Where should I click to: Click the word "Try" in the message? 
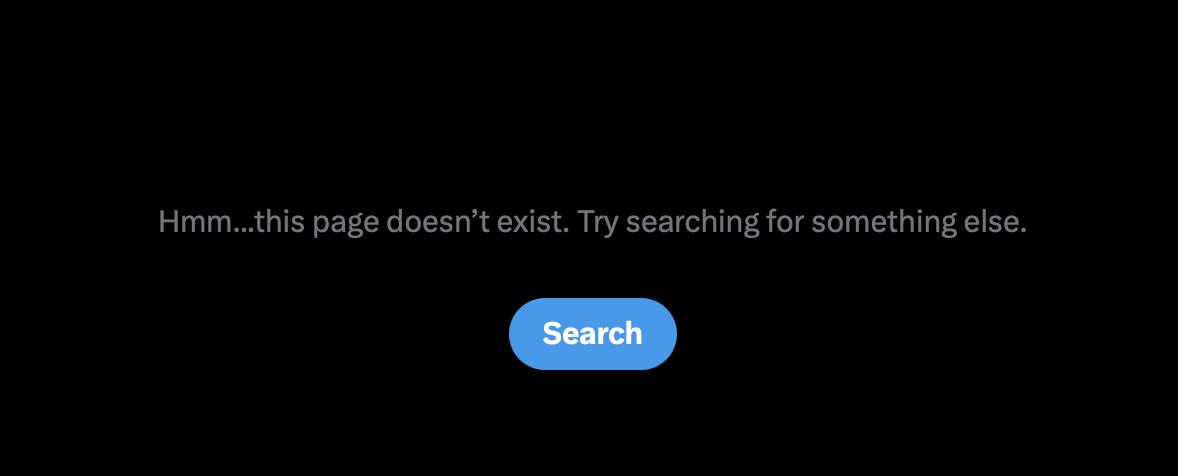598,223
